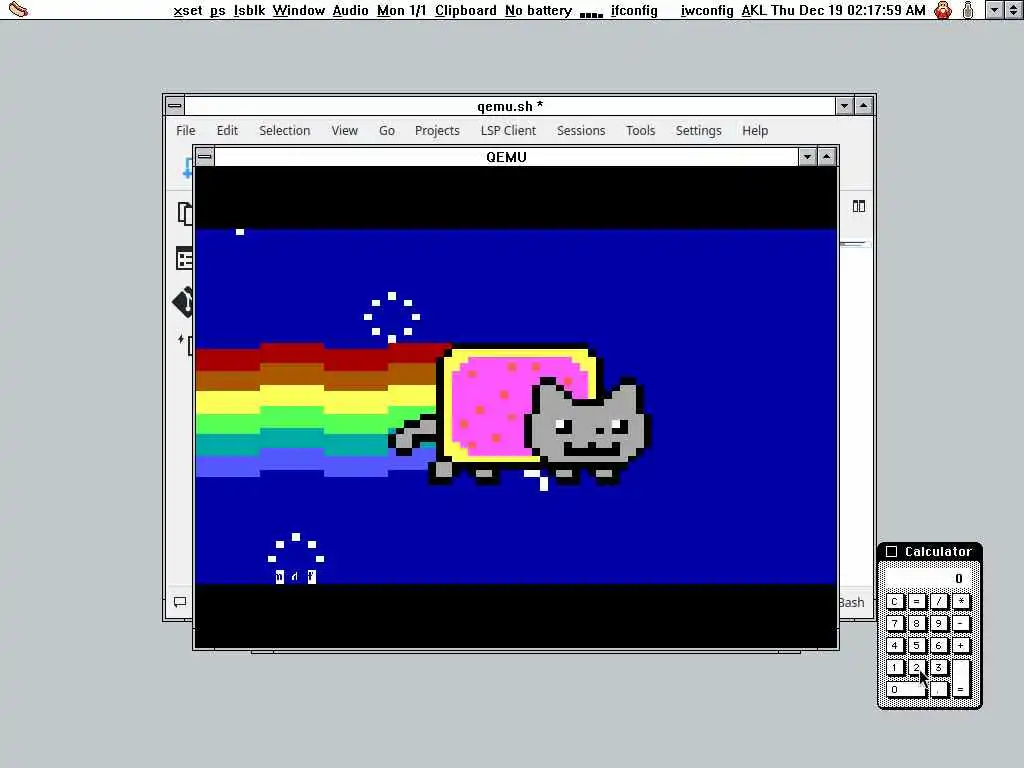The image size is (1024, 768).
Task: Click the Calculator title bar close box
Action: click(891, 551)
